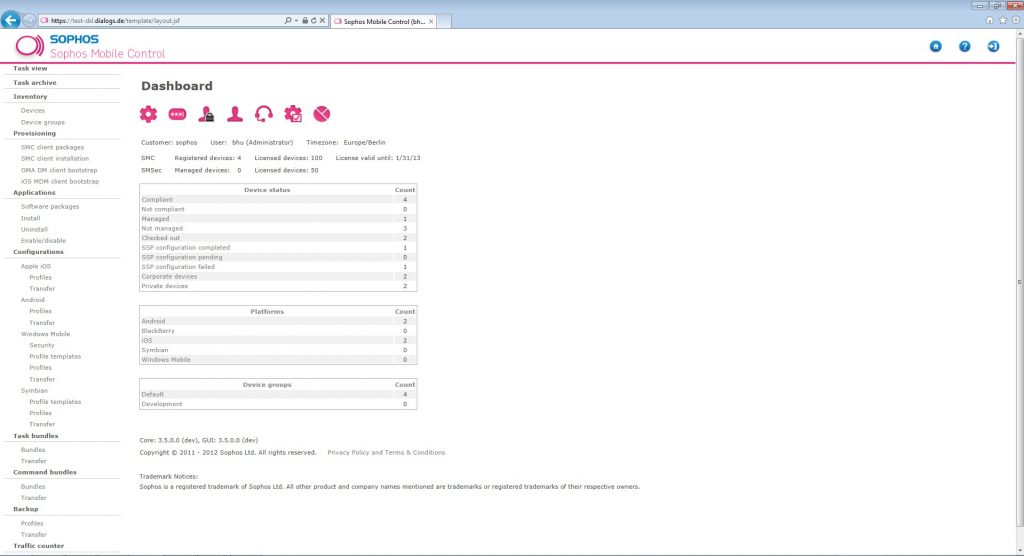Screen dimensions: 1024x556
Task: Open Profile templates under Symbian
Action: pos(55,402)
